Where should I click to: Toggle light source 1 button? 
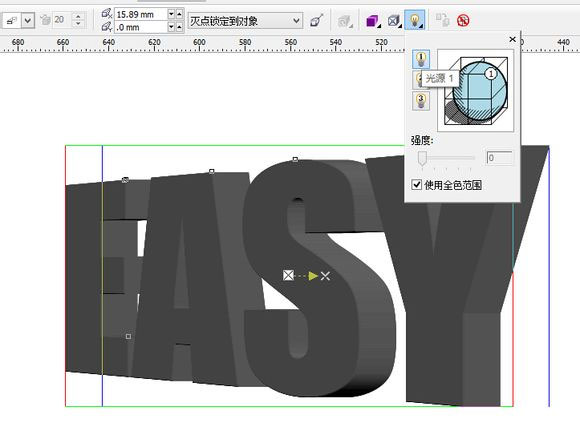click(x=421, y=59)
